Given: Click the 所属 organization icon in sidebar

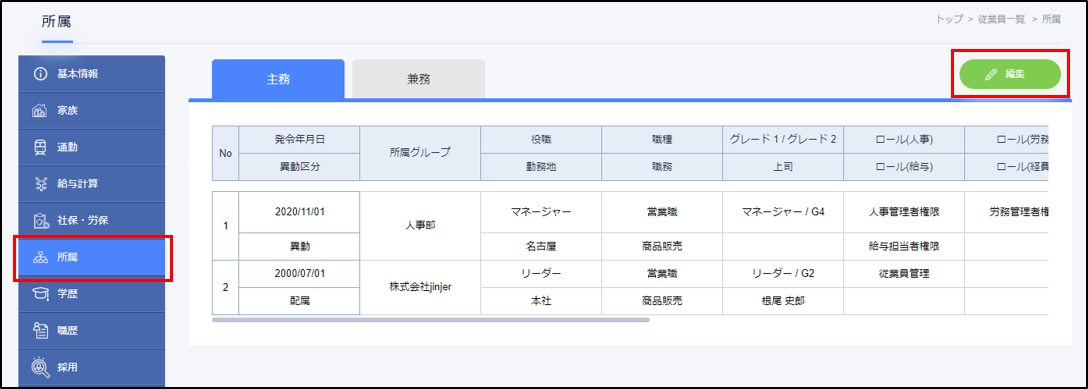Looking at the screenshot, I should point(40,257).
